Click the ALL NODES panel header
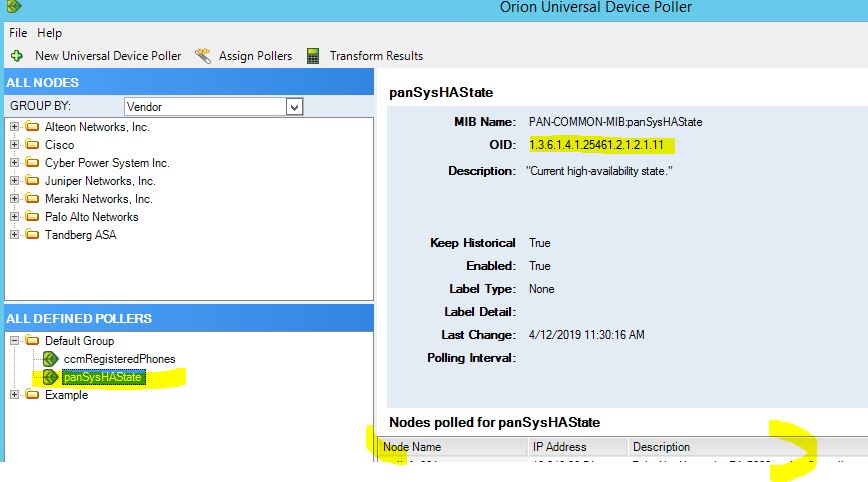 pos(189,82)
